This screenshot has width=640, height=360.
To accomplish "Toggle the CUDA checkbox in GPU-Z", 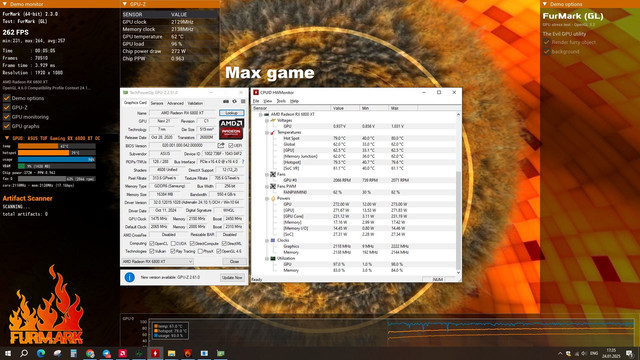I will tap(173, 244).
